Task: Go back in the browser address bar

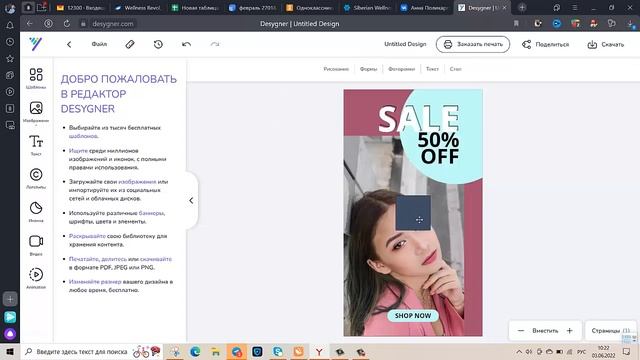Action: click(29, 24)
